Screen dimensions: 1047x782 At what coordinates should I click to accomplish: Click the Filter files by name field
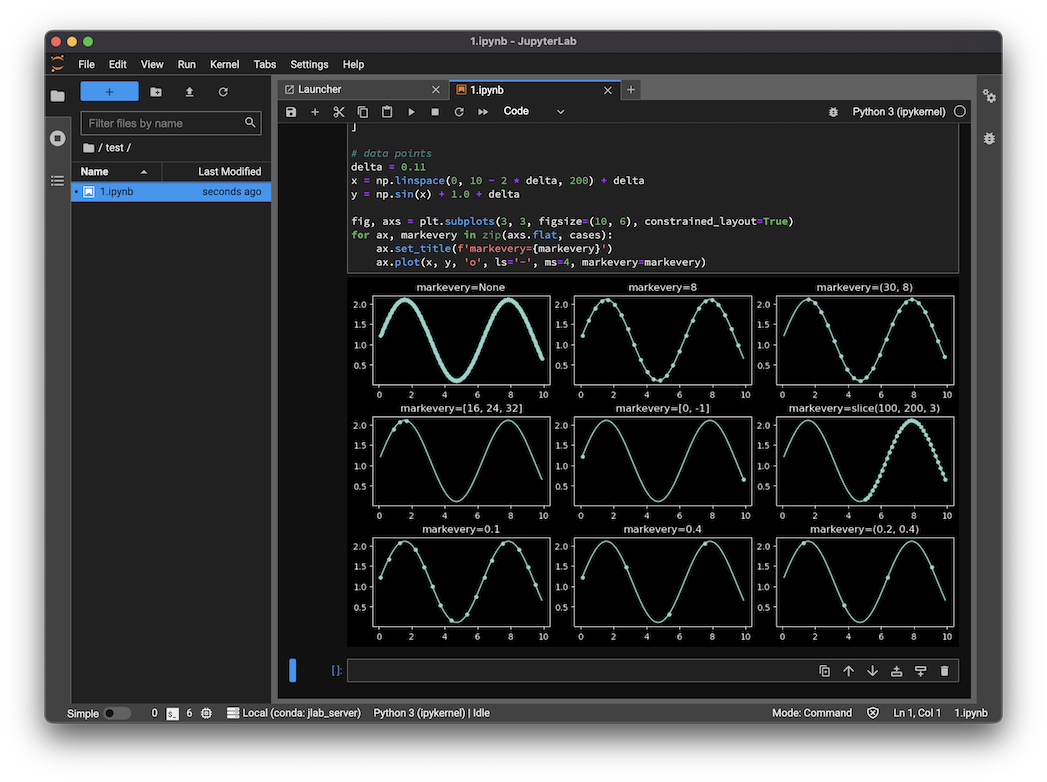(163, 123)
